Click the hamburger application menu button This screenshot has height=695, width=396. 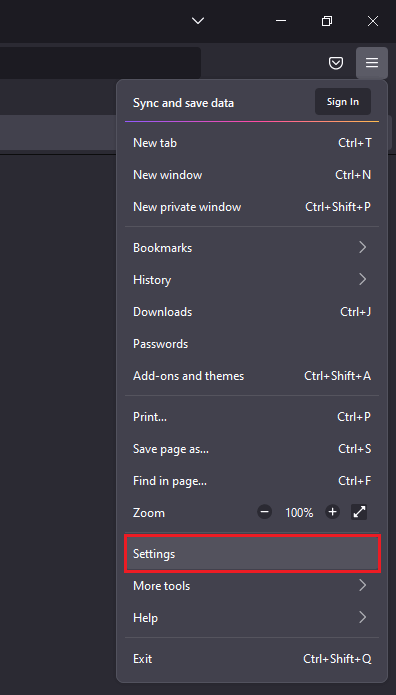[x=372, y=63]
